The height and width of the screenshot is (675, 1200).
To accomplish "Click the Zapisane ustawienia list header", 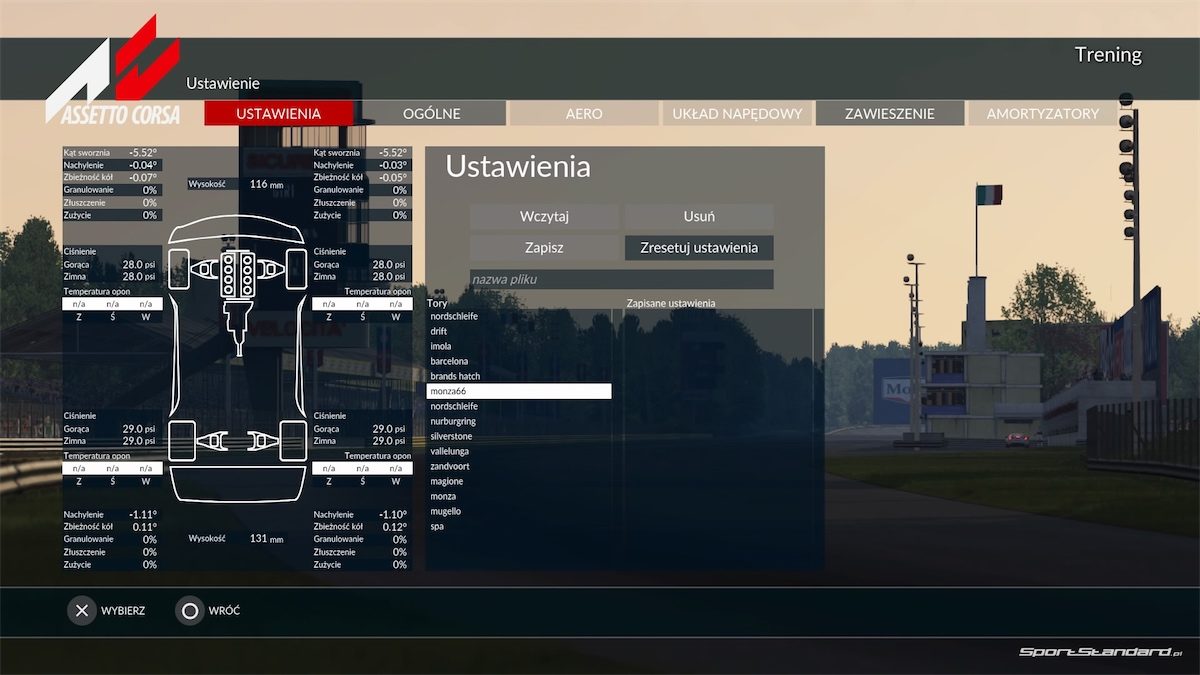I will [x=671, y=303].
